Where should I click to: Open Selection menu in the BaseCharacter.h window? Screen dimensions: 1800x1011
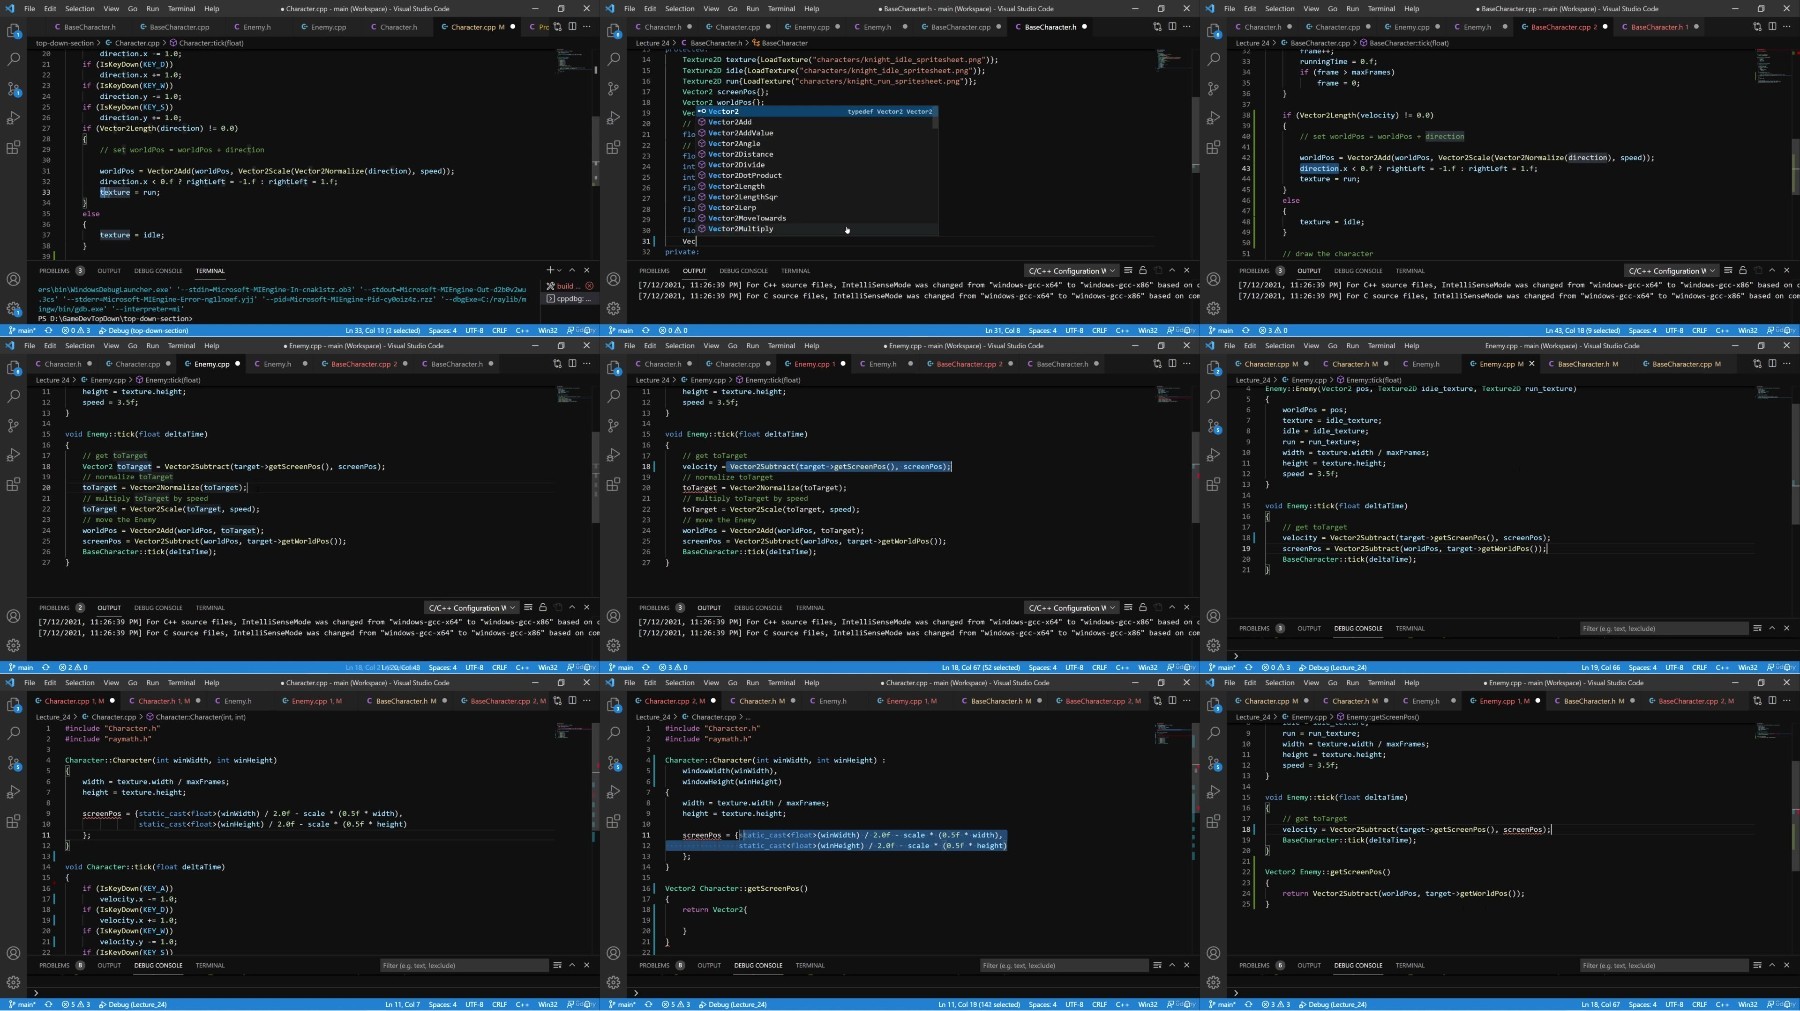pyautogui.click(x=679, y=8)
